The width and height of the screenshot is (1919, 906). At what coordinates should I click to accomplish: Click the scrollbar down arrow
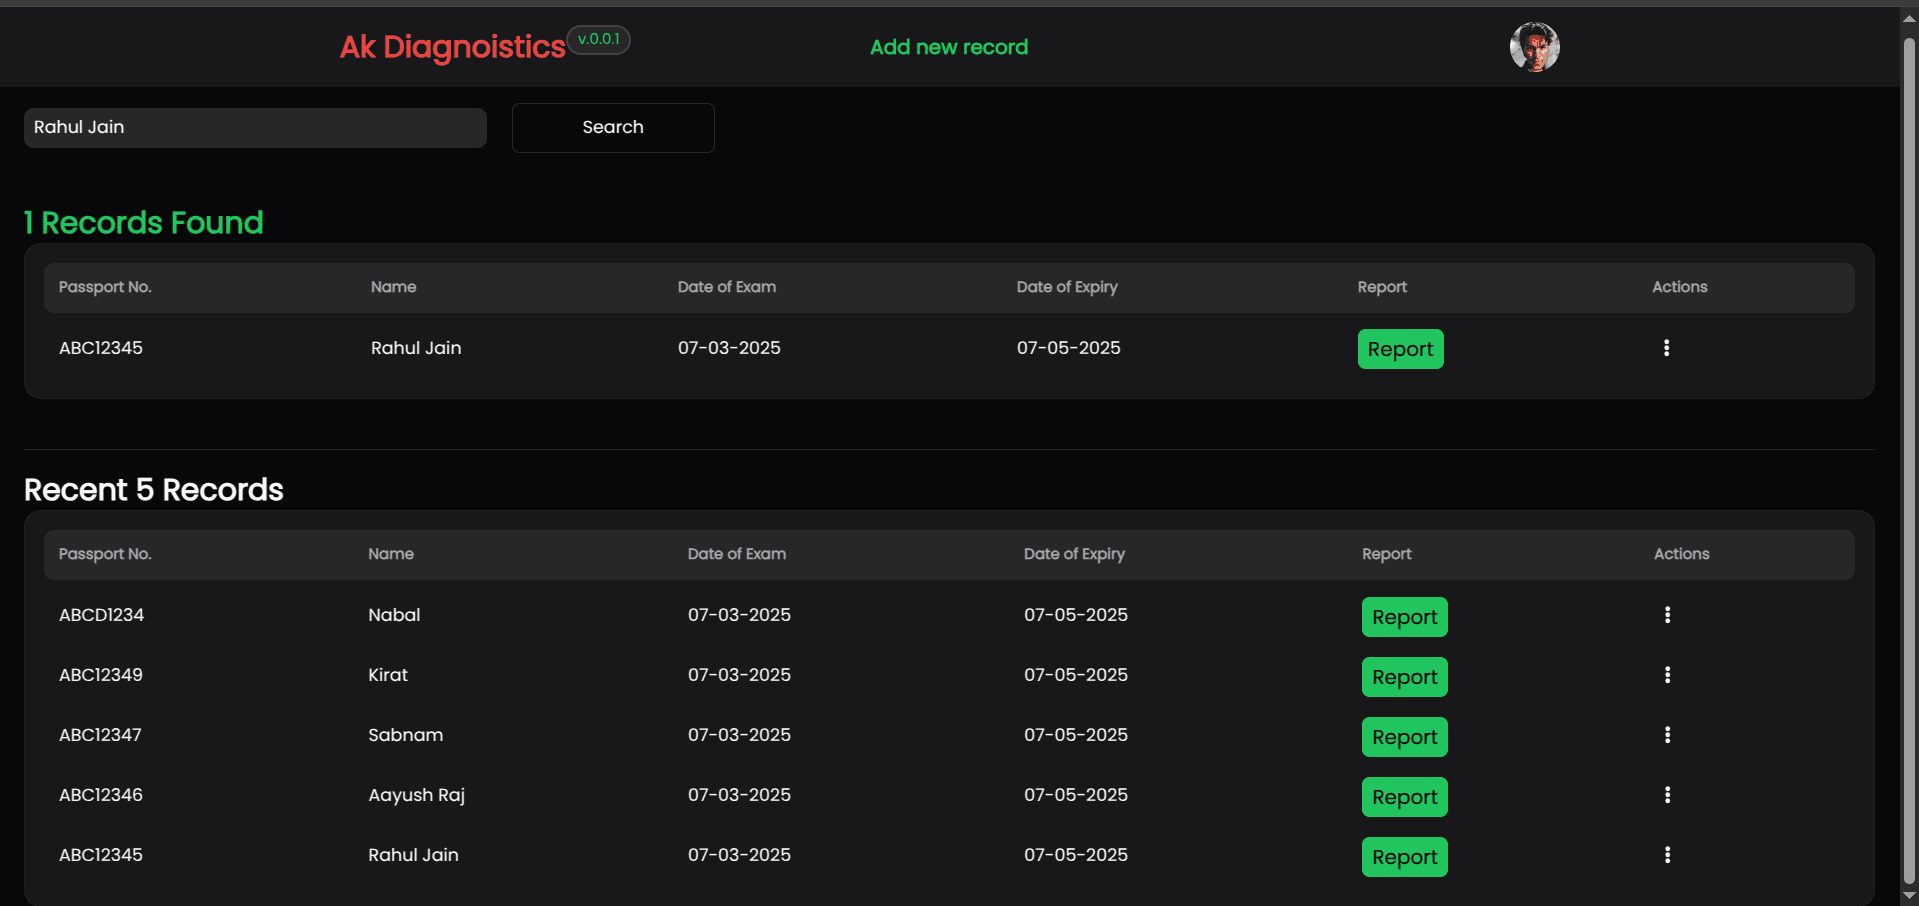tap(1907, 895)
